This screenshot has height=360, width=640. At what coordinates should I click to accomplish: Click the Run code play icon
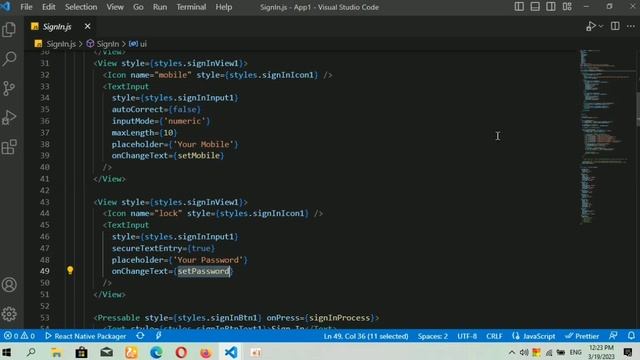point(591,27)
